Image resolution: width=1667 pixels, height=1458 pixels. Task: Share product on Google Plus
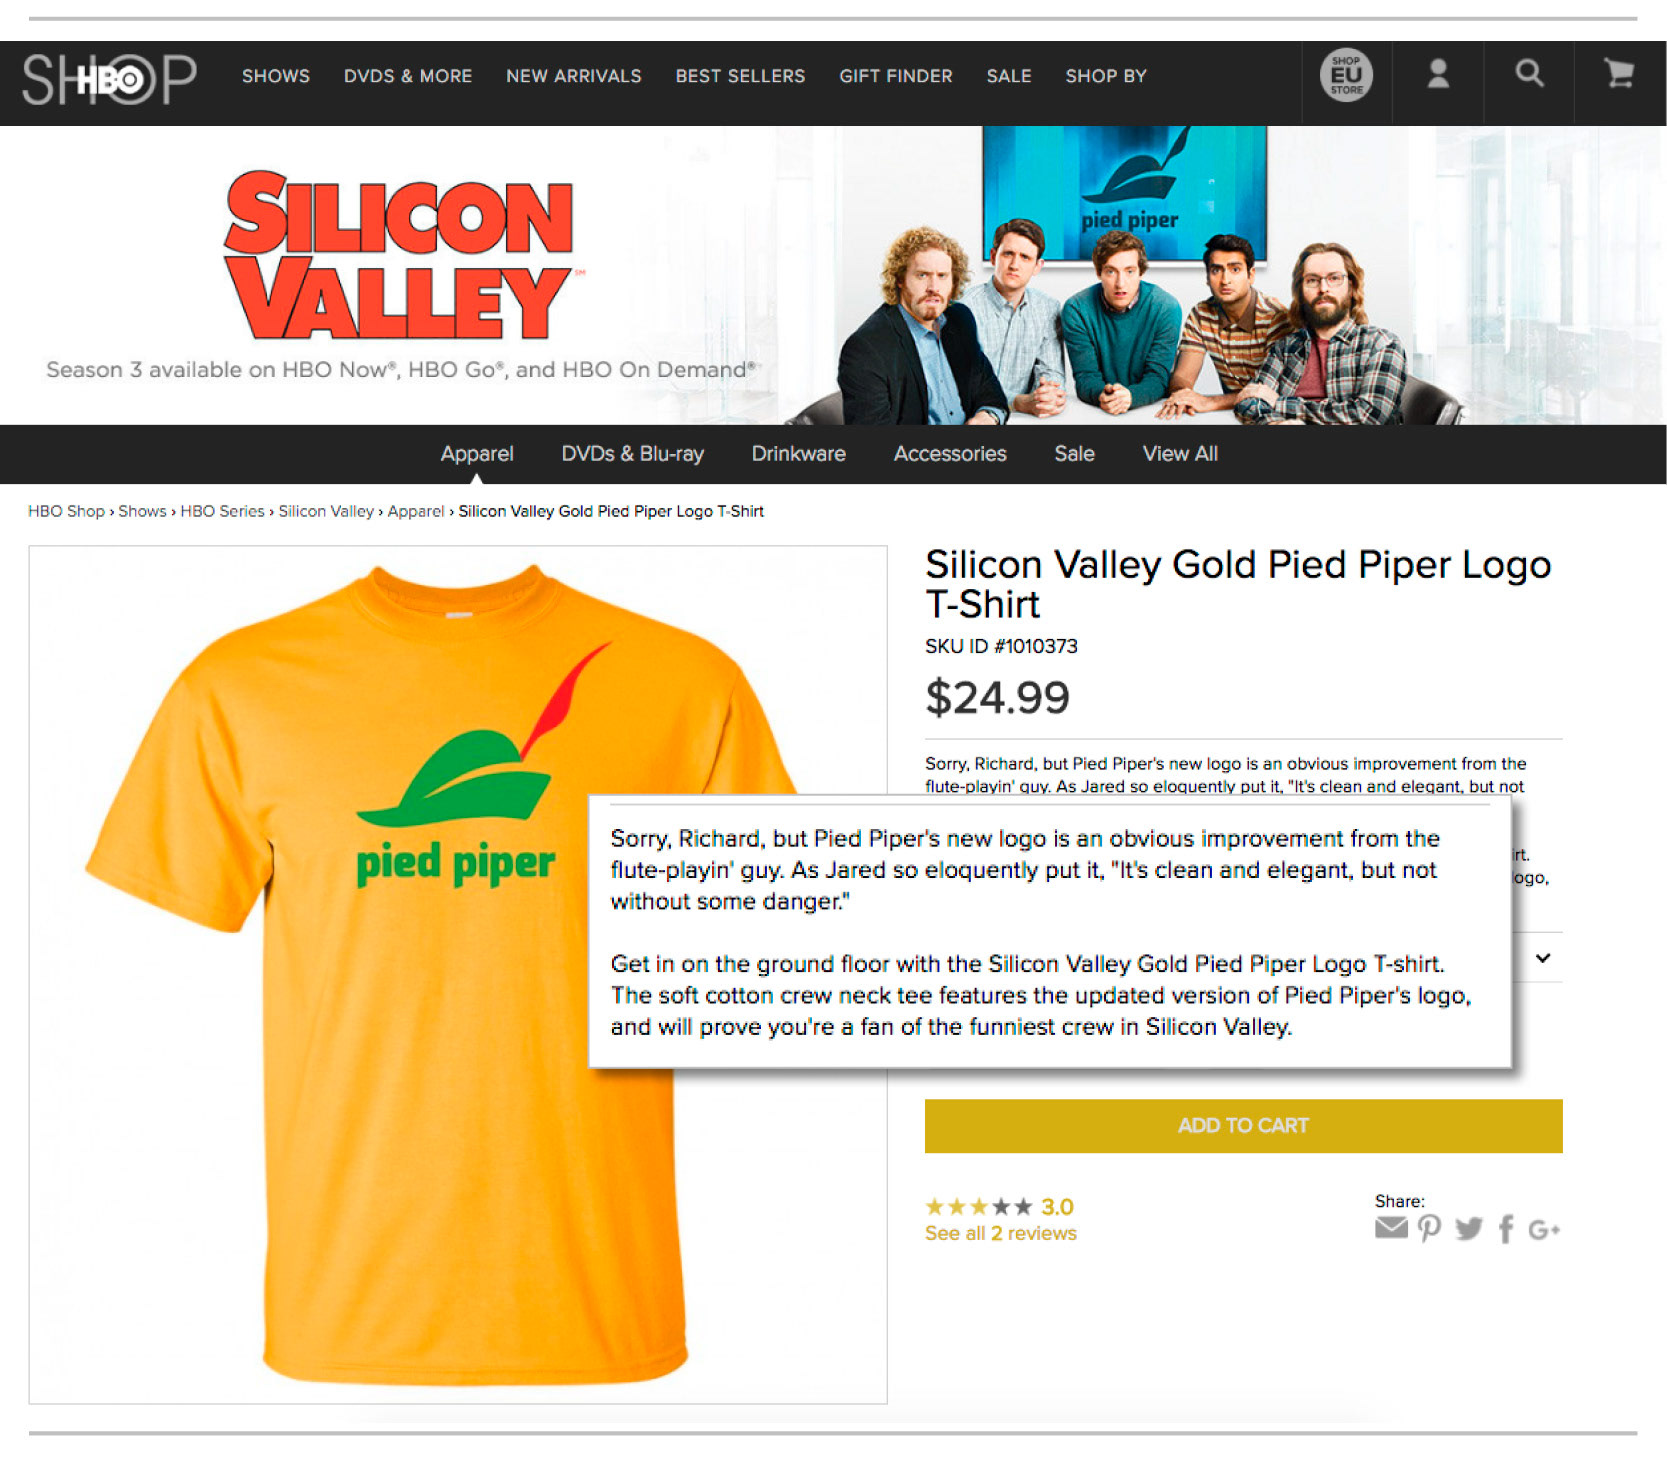click(x=1544, y=1230)
